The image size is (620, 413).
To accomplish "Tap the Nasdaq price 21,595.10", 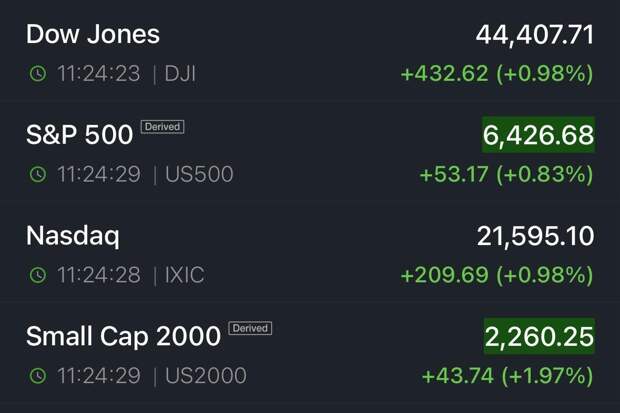I will pyautogui.click(x=534, y=236).
